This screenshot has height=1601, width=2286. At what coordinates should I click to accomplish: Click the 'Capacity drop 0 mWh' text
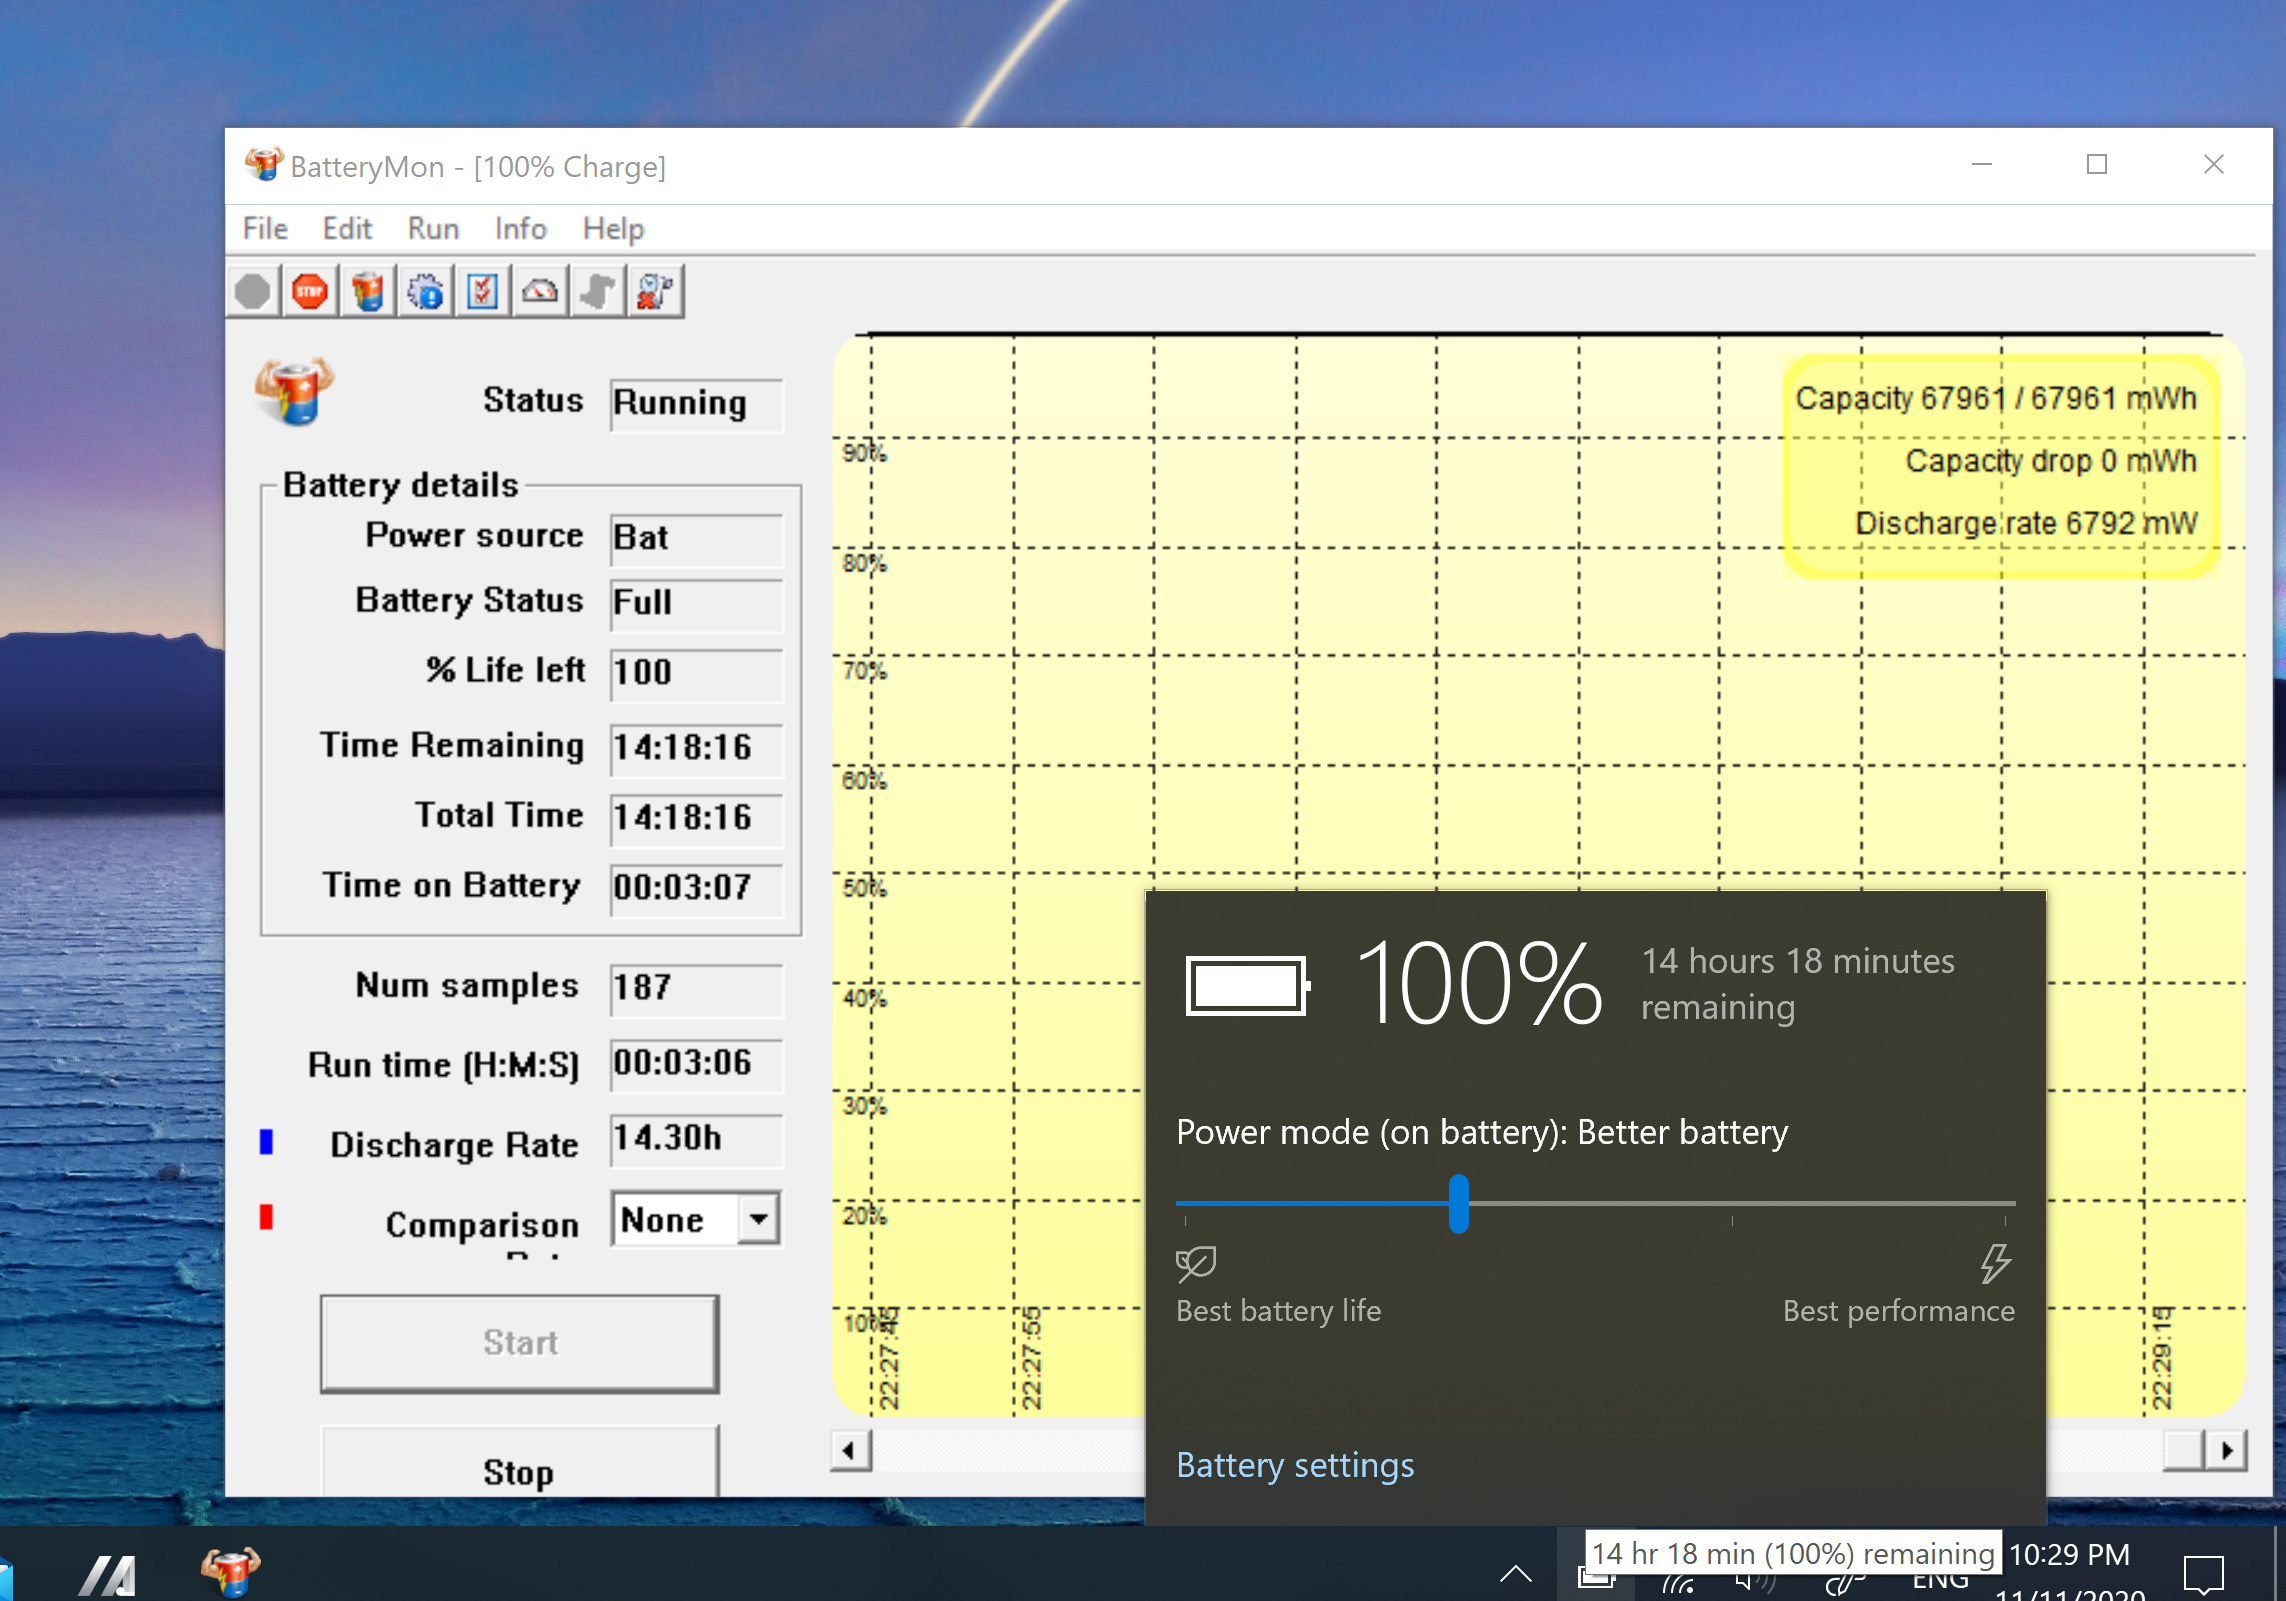pos(2051,461)
